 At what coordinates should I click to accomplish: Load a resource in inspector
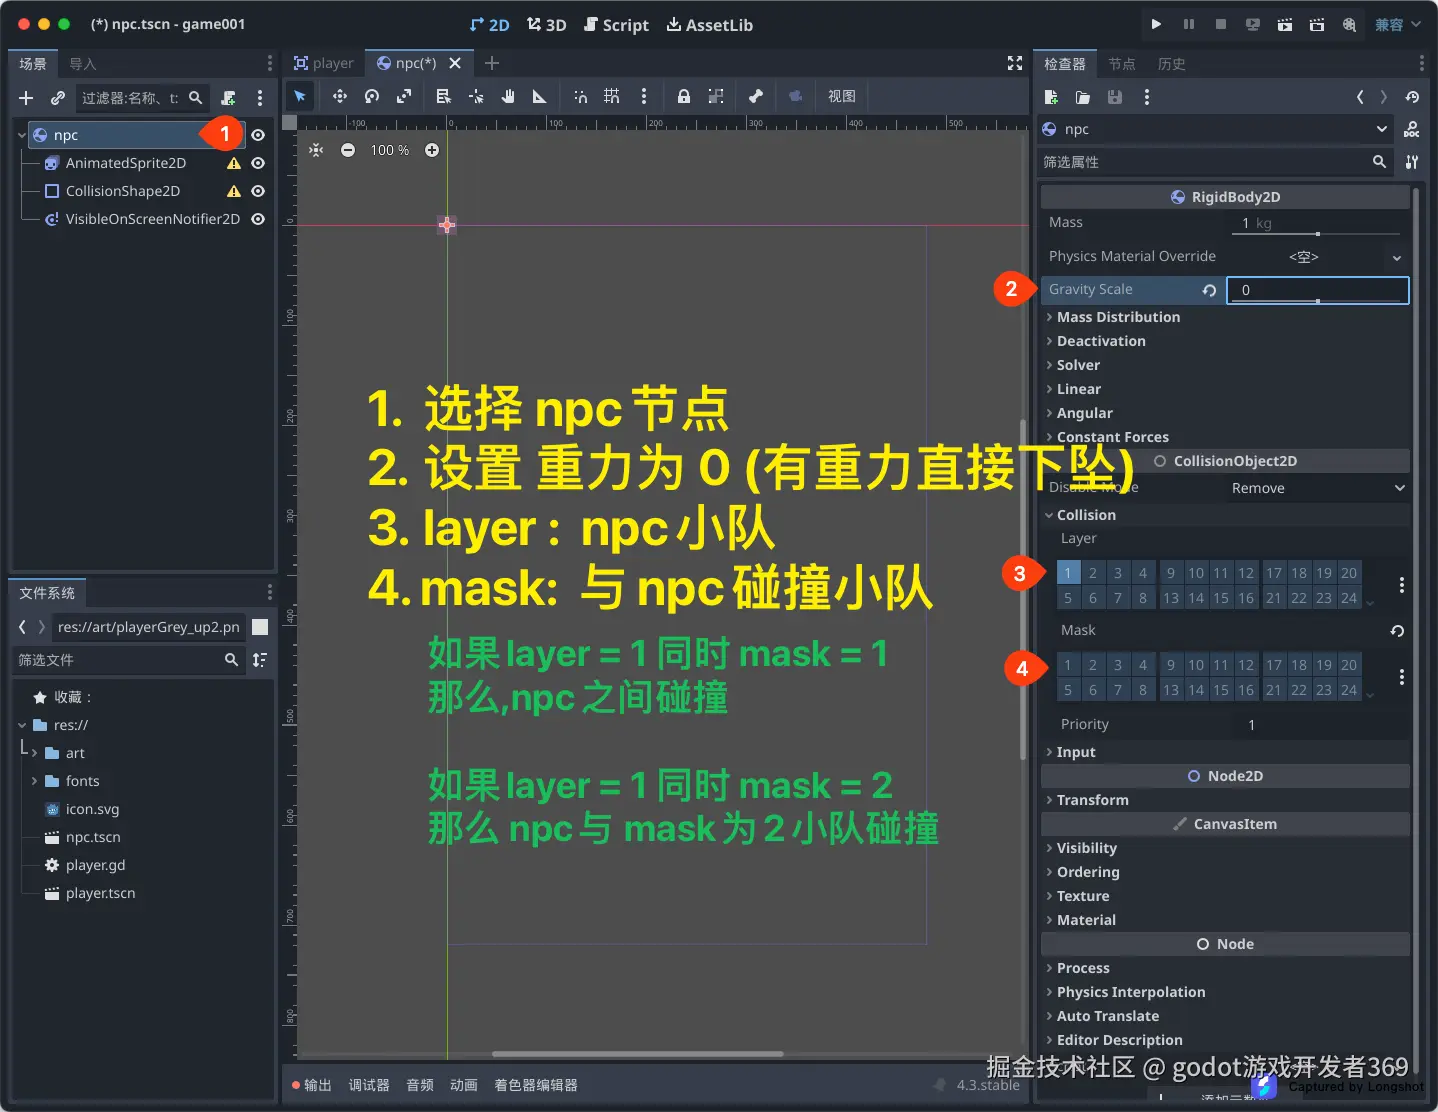click(1083, 97)
